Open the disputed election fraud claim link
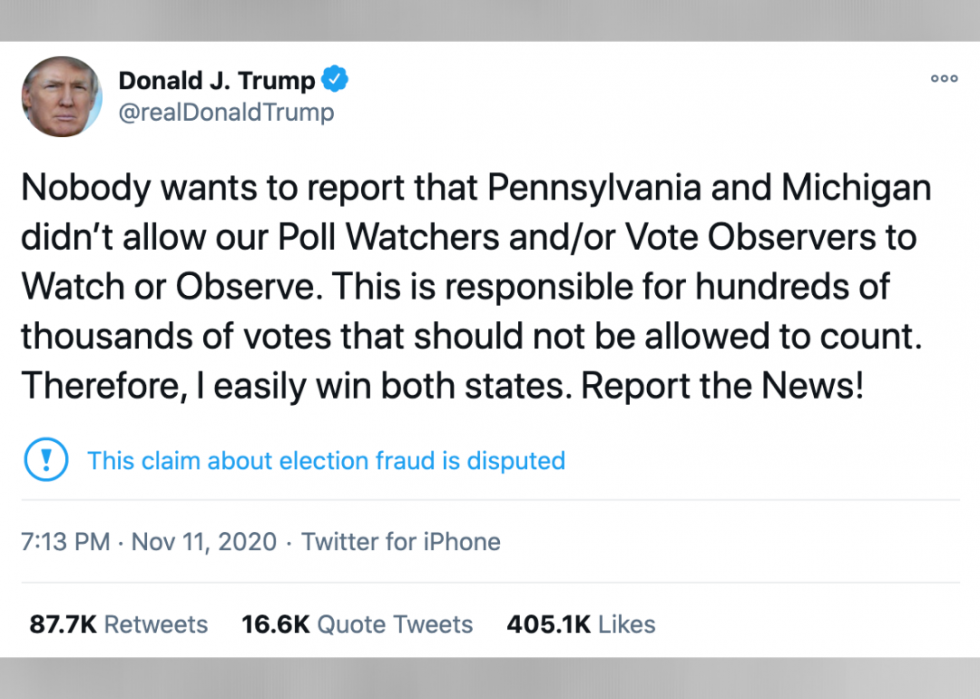Screen dimensions: 980x699 tap(326, 460)
